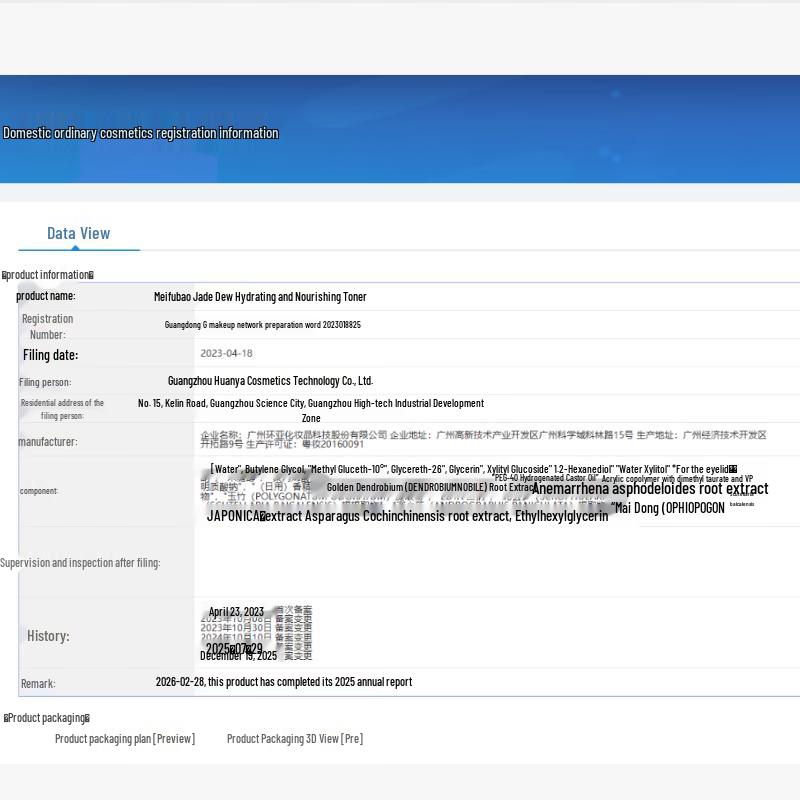Screen dimensions: 800x800
Task: Click the 'Filing person:' label
Action: click(x=45, y=382)
